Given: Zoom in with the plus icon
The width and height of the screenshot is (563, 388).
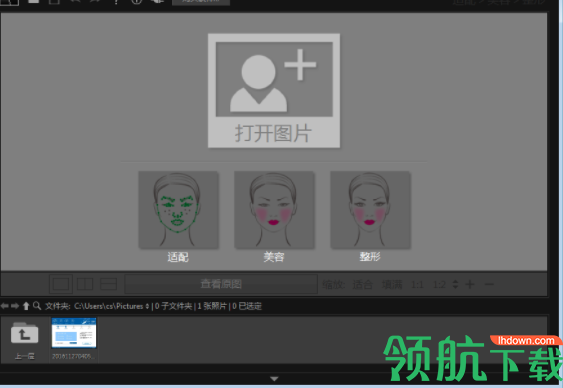Looking at the screenshot, I should pyautogui.click(x=470, y=284).
